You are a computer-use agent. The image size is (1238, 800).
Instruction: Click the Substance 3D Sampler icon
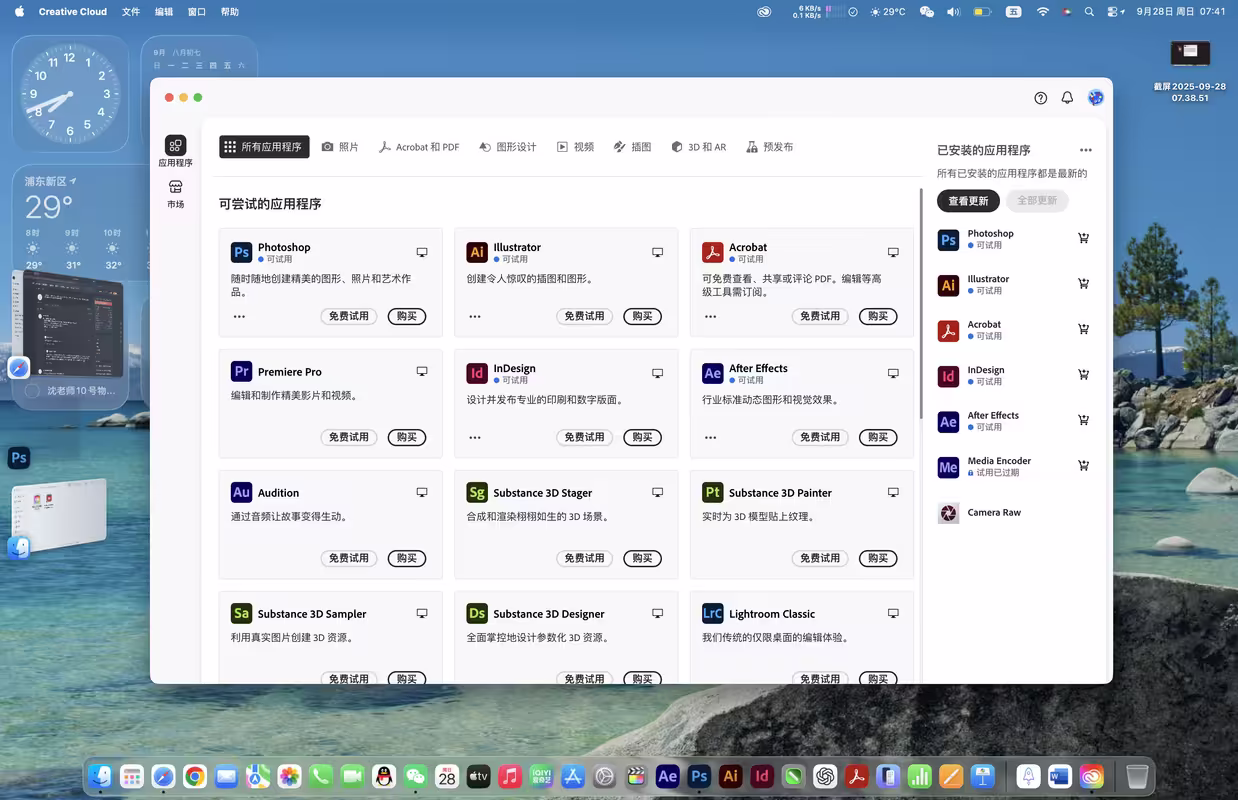pyautogui.click(x=241, y=614)
